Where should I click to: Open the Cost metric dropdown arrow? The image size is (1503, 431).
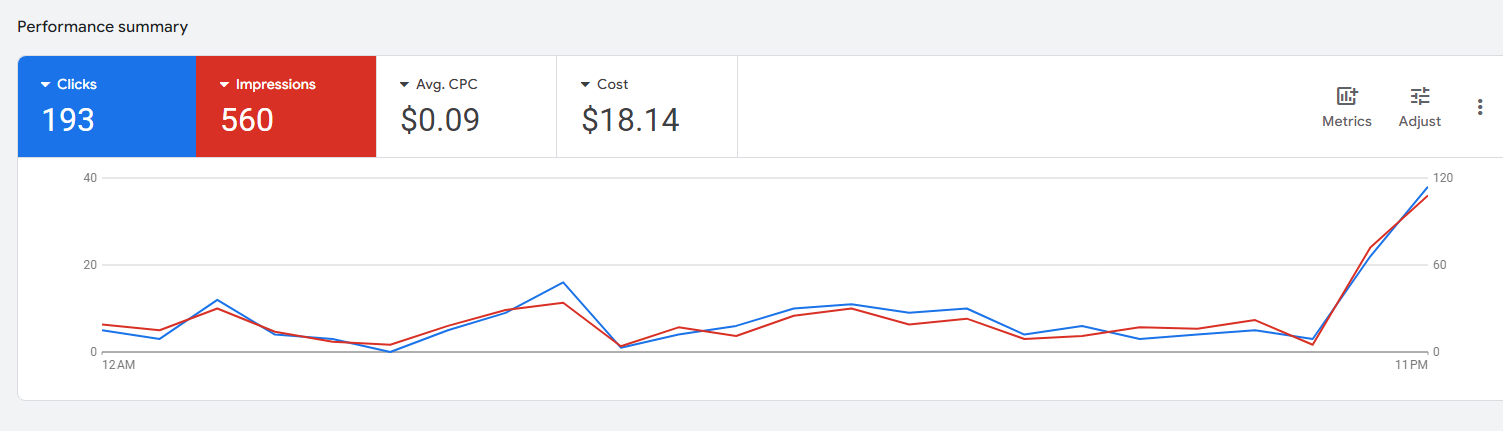pyautogui.click(x=585, y=85)
